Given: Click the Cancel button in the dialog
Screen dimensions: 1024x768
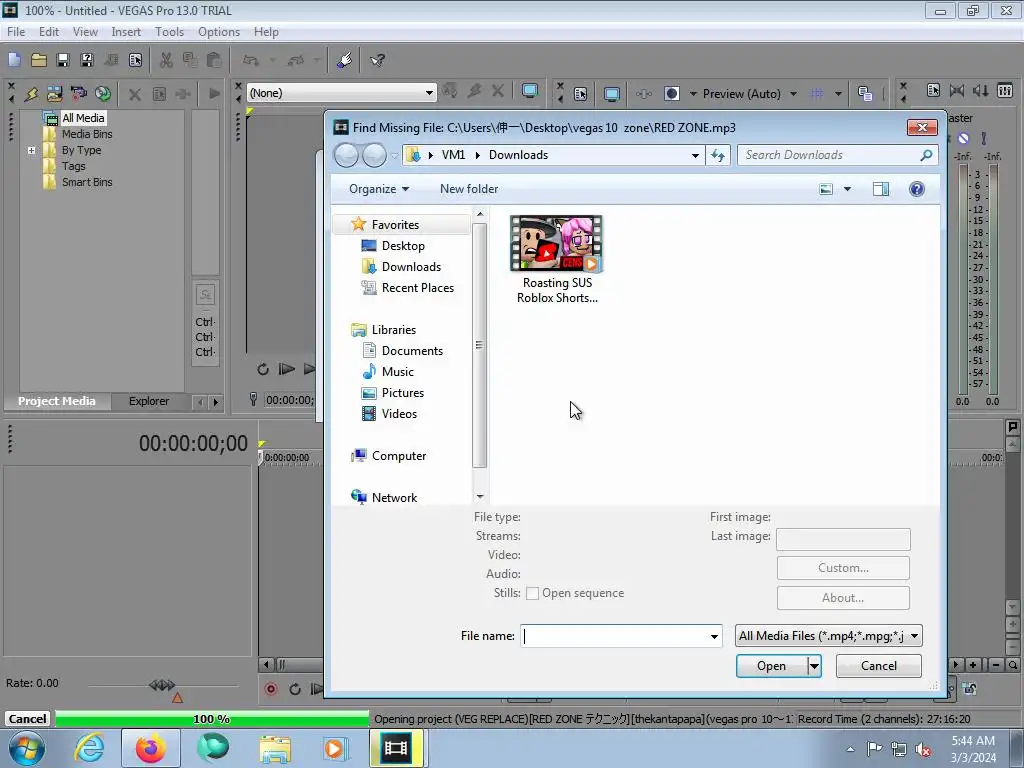Looking at the screenshot, I should (x=878, y=666).
